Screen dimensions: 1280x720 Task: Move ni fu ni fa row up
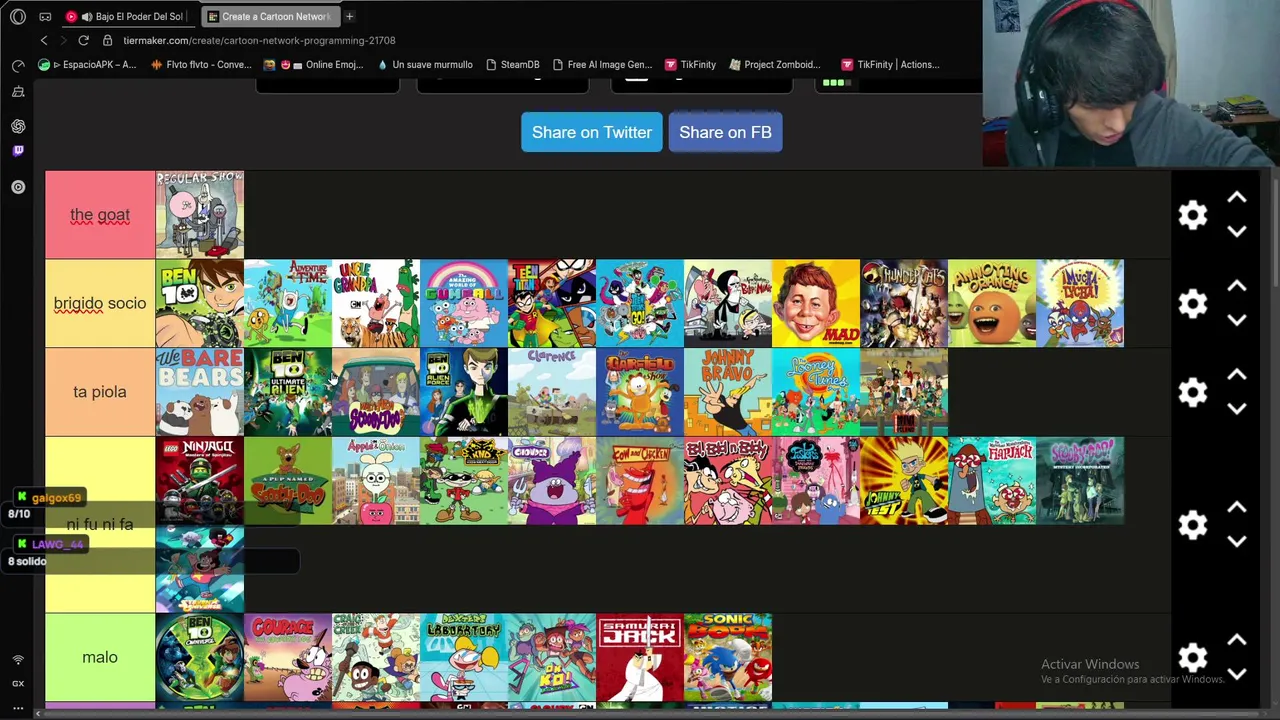tap(1237, 508)
